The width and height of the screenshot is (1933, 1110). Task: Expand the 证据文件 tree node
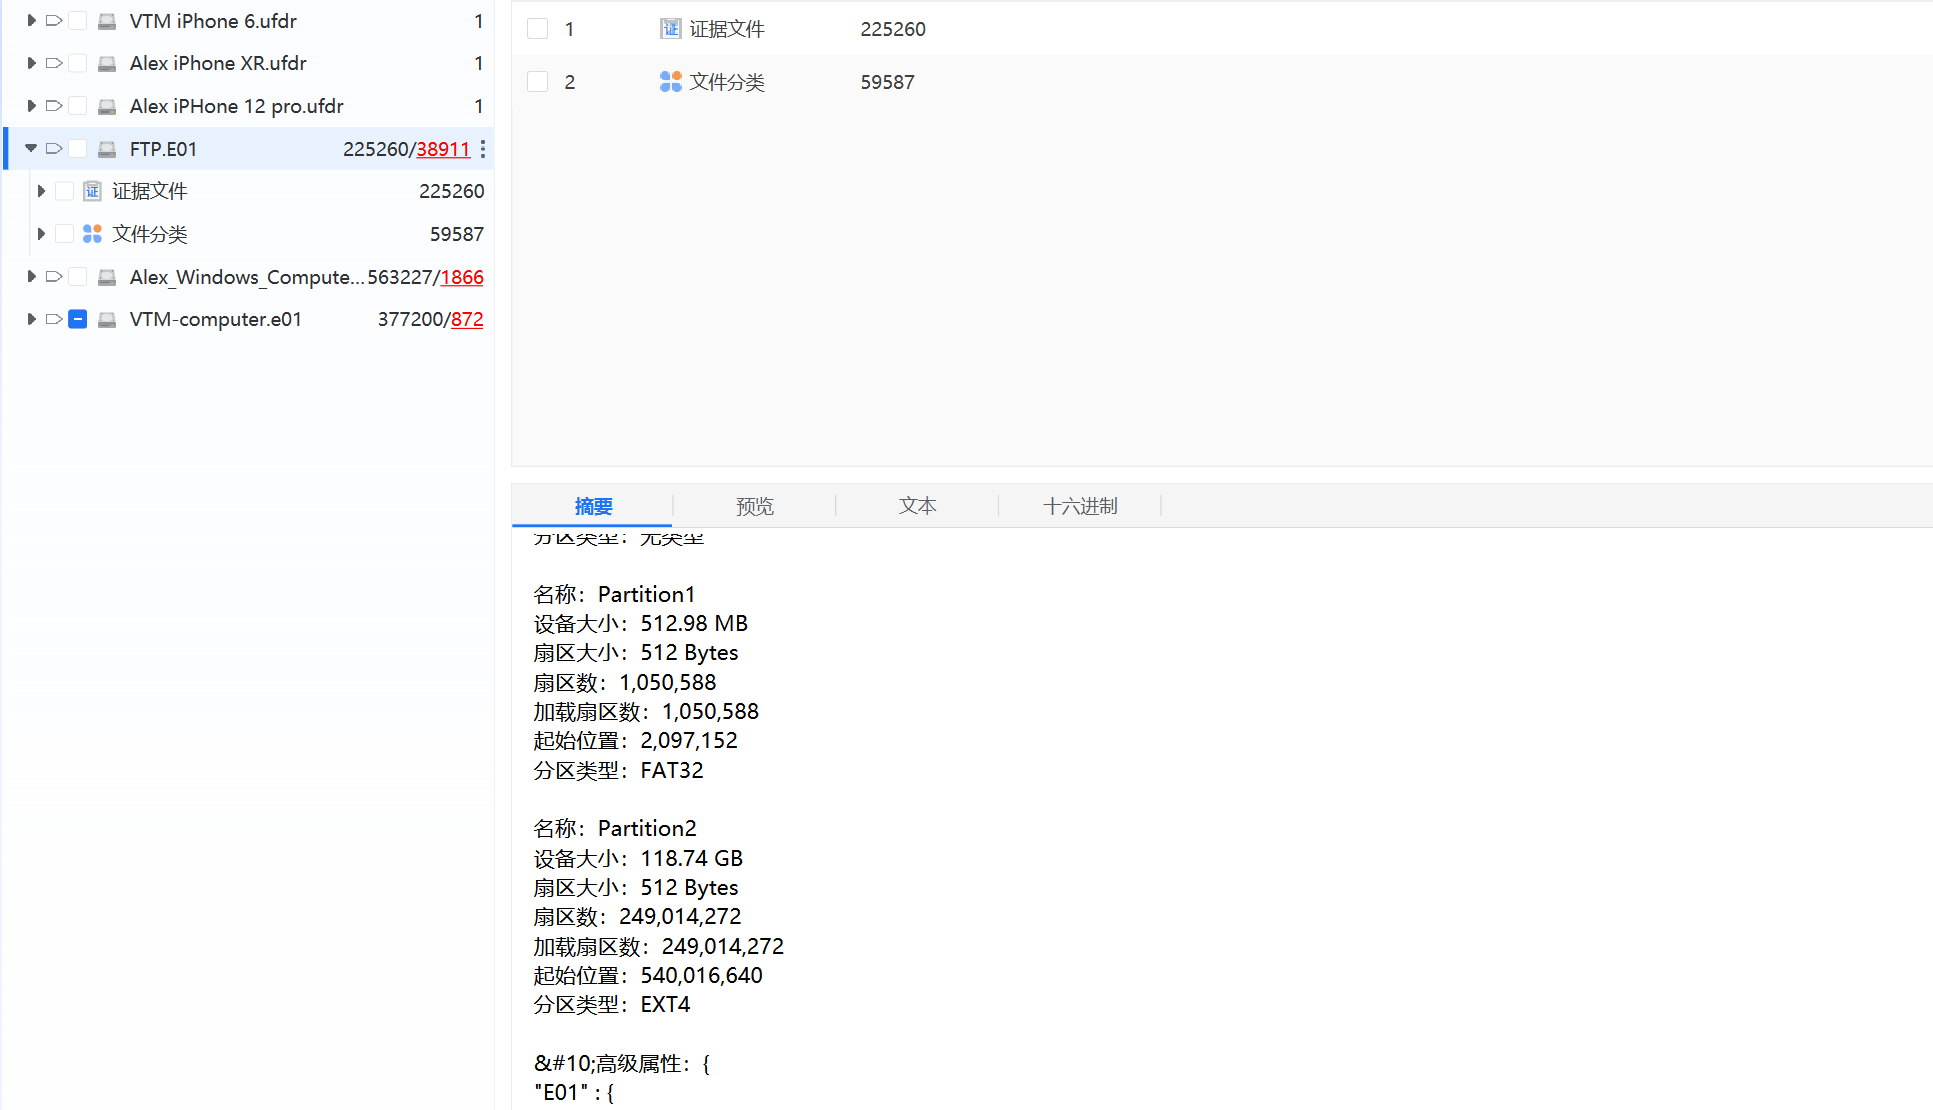click(x=41, y=191)
